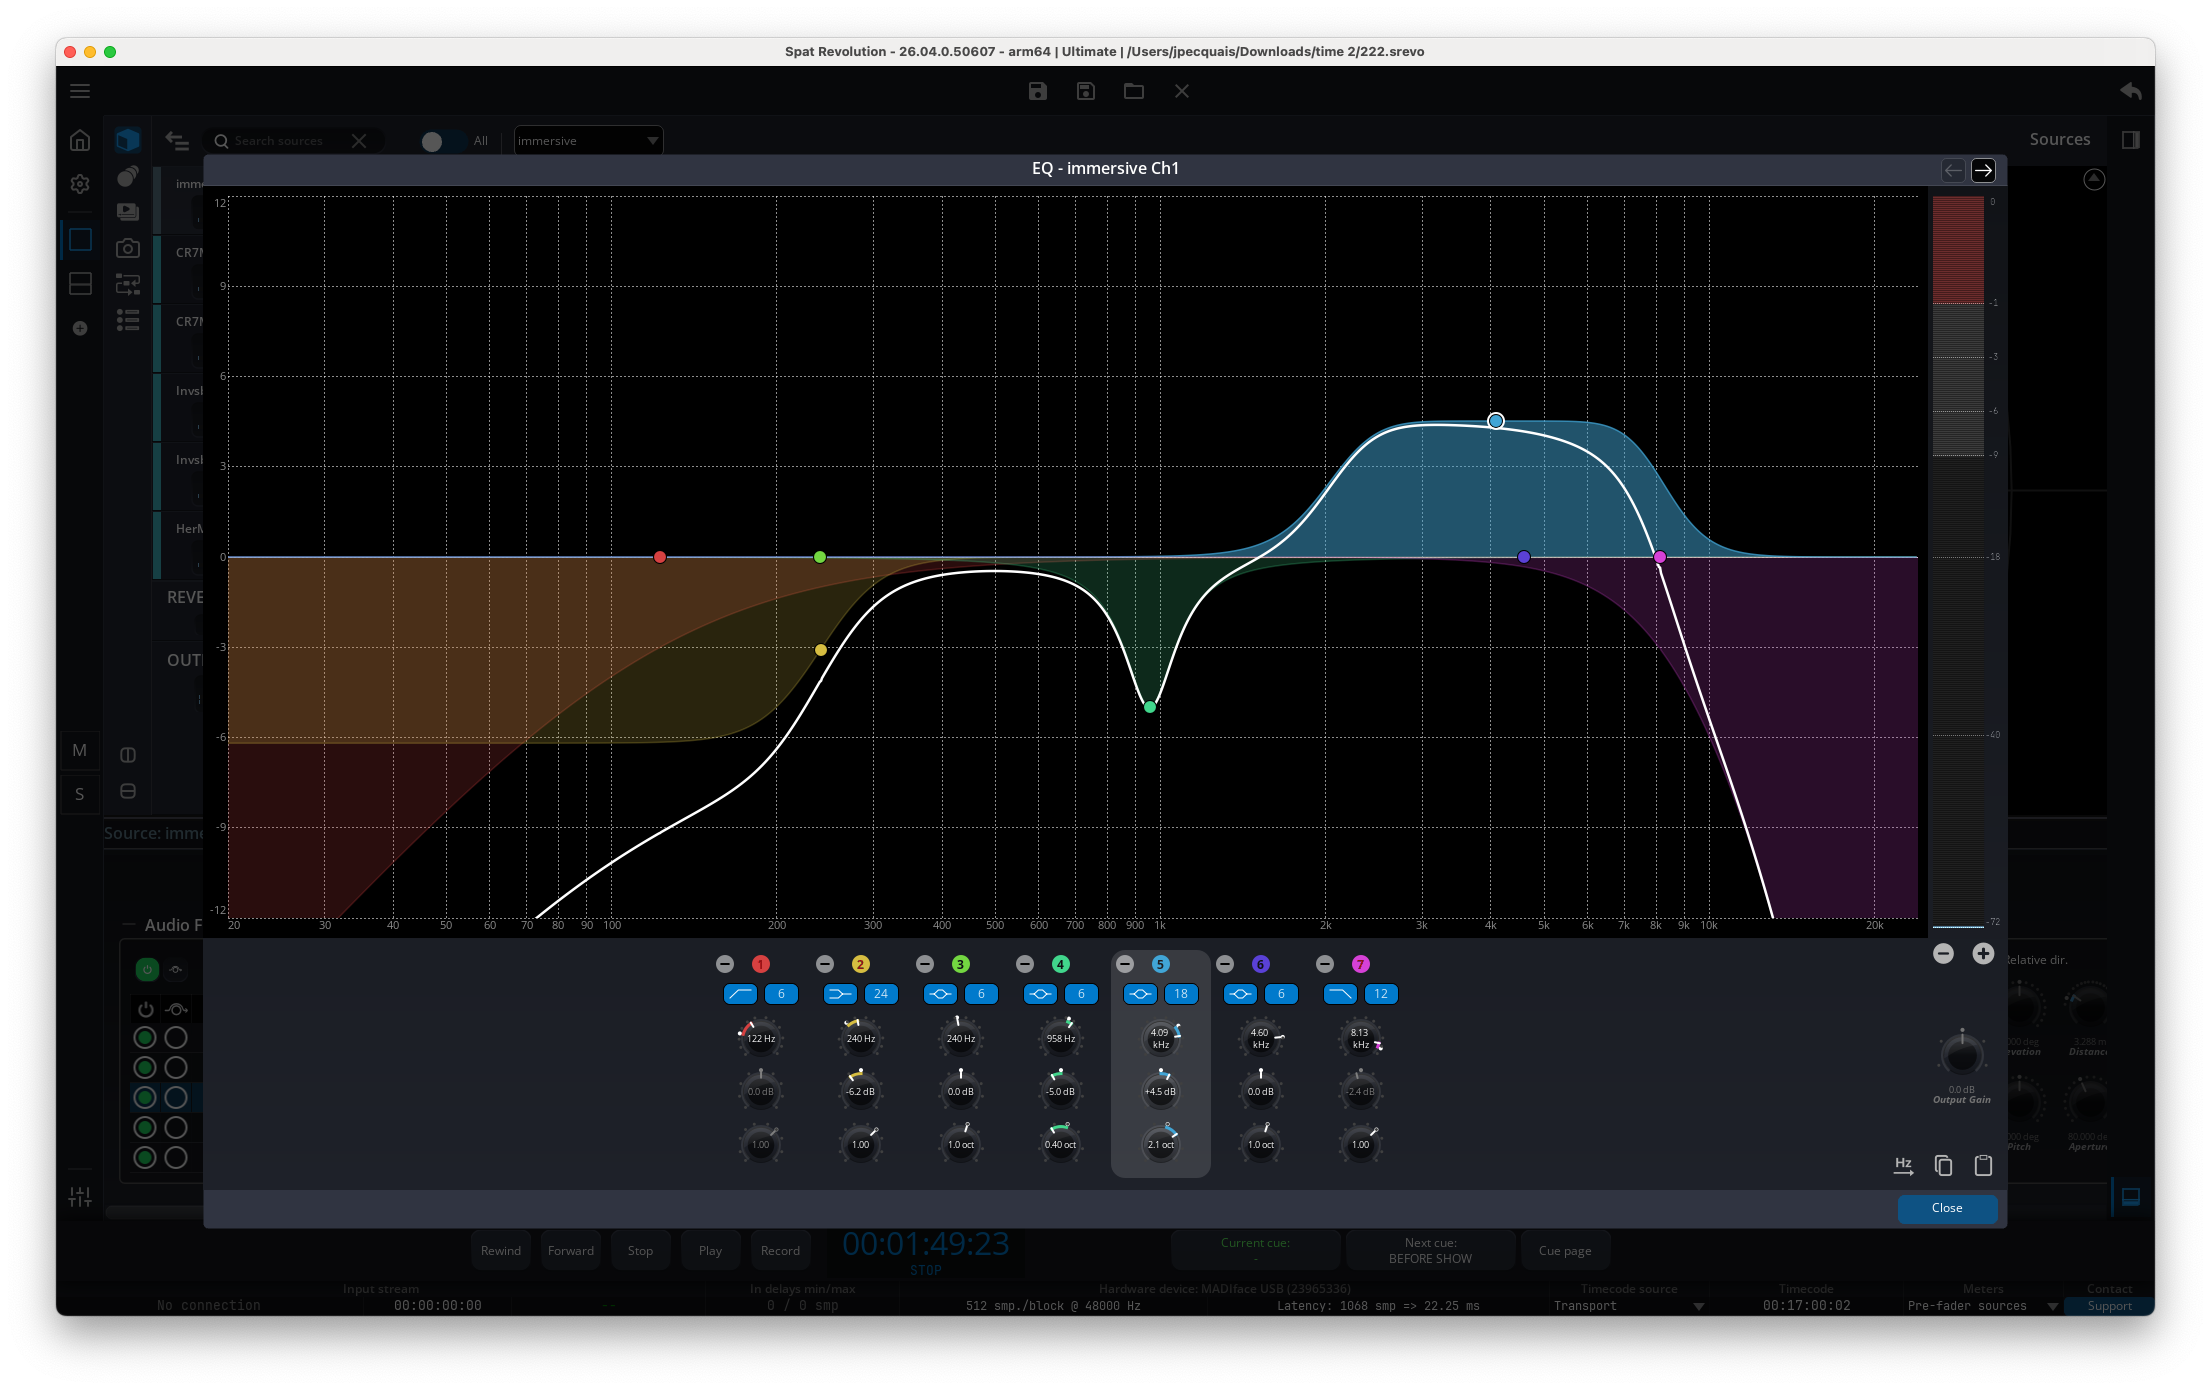Paste EQ settings with the clipboard icon
This screenshot has width=2211, height=1390.
click(x=1983, y=1165)
